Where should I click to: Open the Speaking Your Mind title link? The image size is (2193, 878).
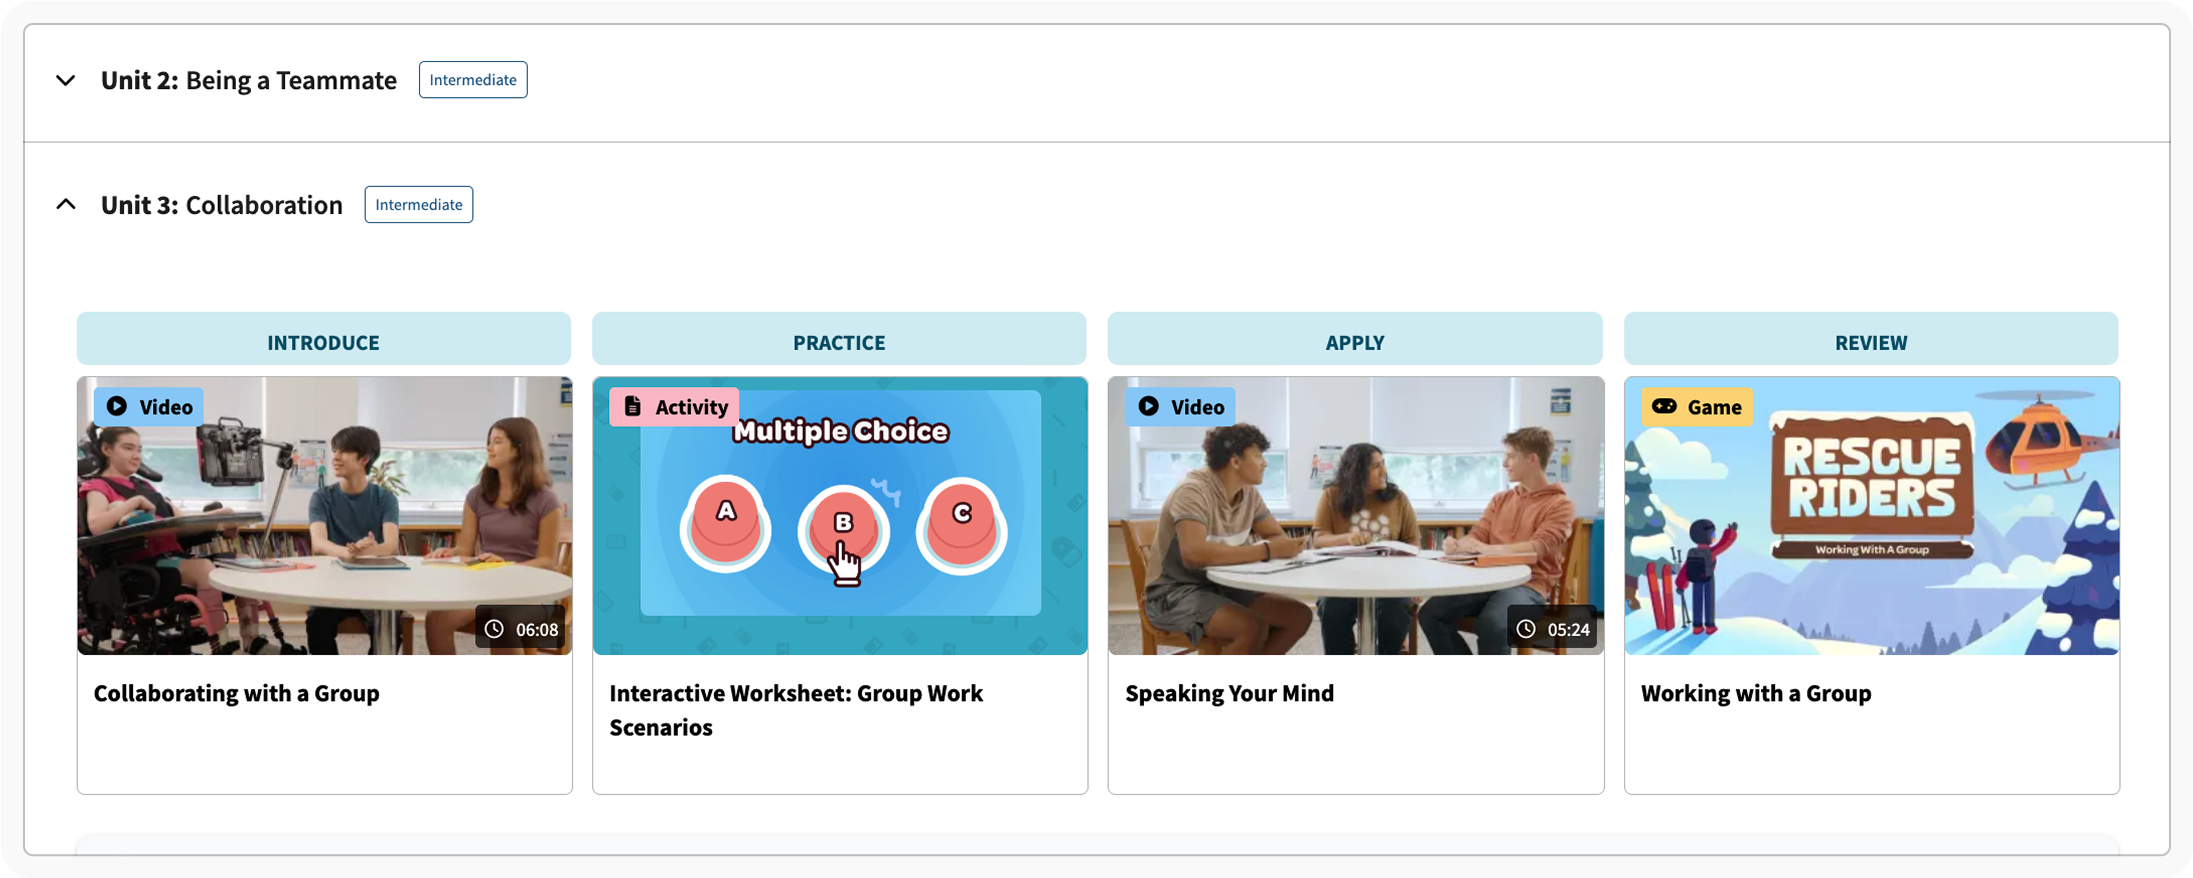point(1229,693)
